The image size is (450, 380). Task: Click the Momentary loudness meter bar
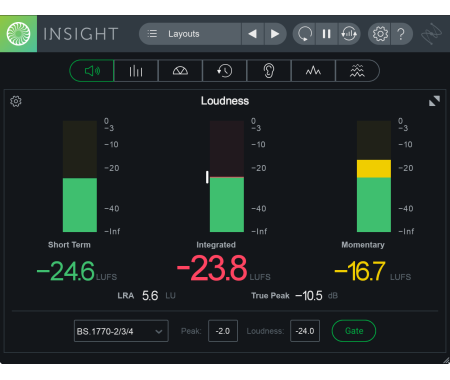(374, 176)
